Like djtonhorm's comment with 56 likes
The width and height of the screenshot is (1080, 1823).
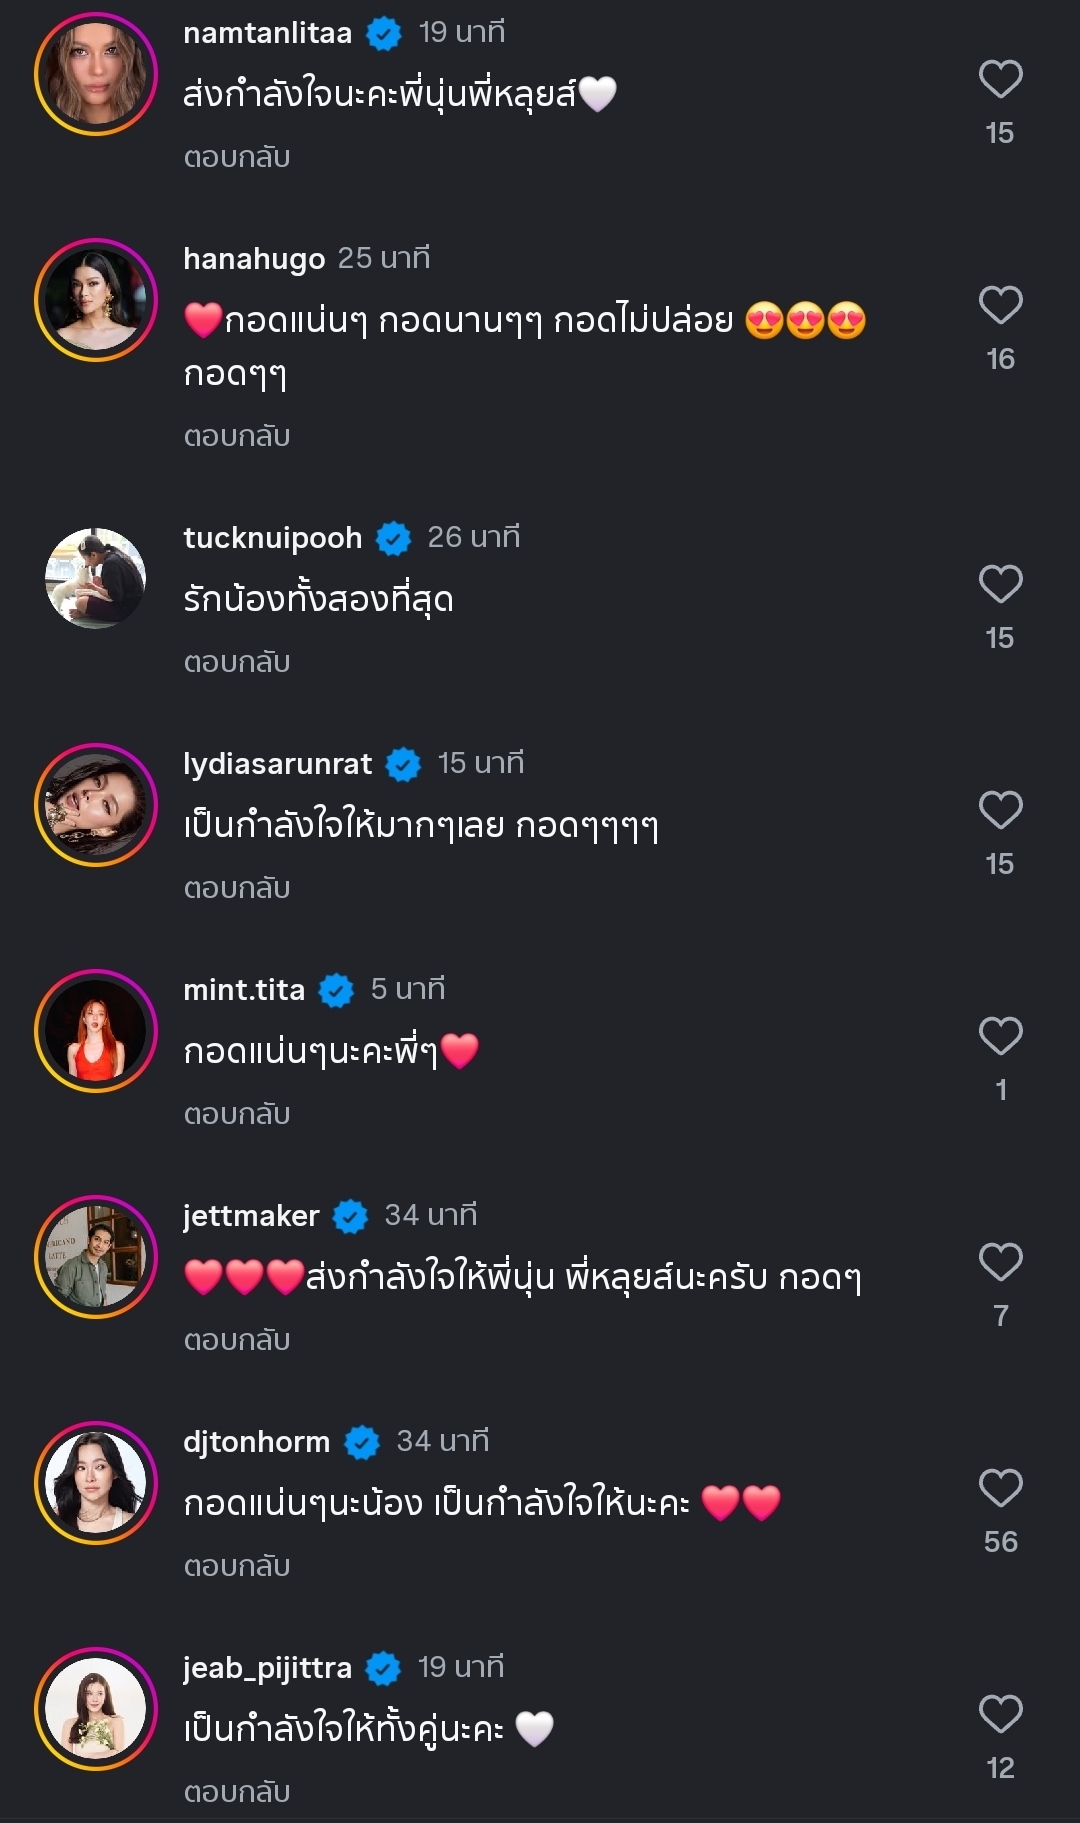point(1000,1489)
